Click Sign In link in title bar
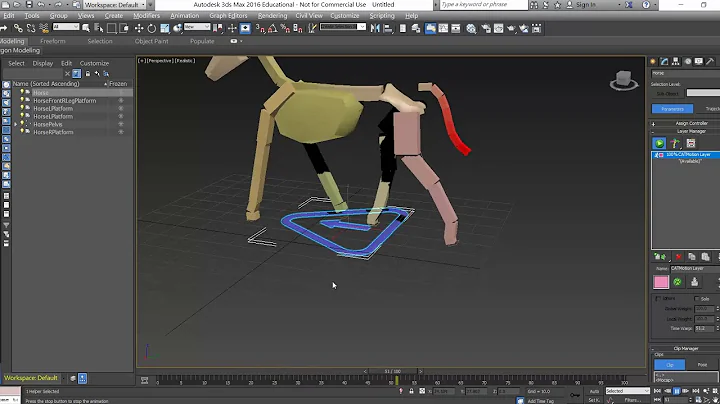Viewport: 720px width, 404px height. coord(585,5)
